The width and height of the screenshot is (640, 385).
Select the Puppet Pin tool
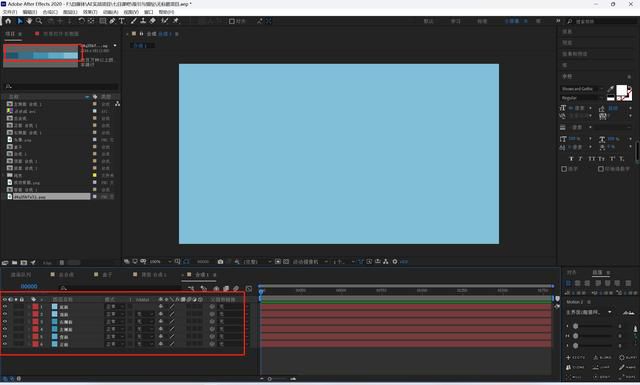tap(176, 21)
